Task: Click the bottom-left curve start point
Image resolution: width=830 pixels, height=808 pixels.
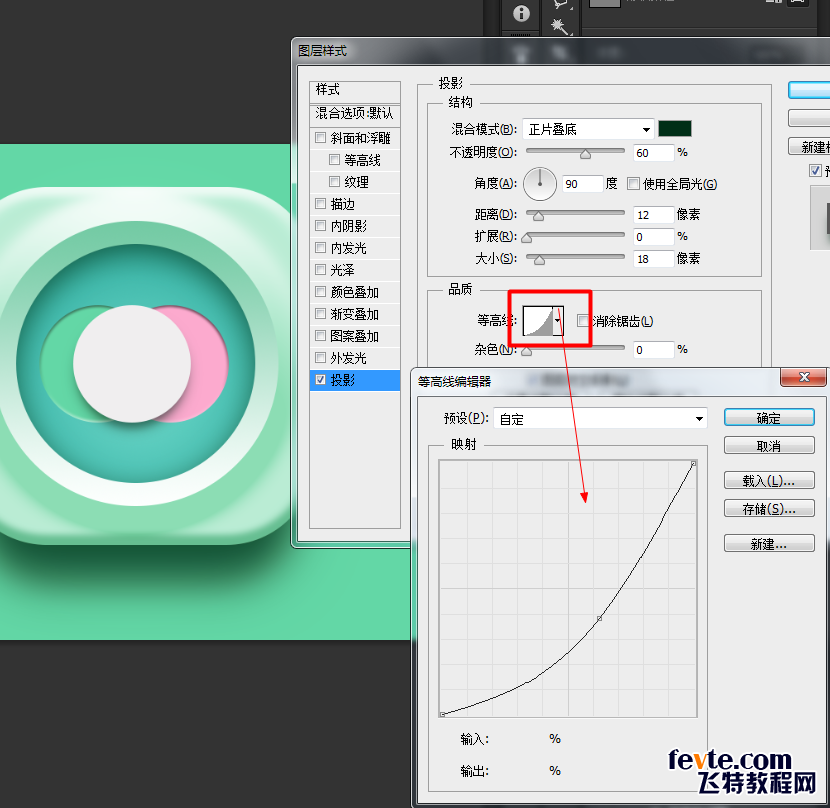Action: (x=443, y=714)
